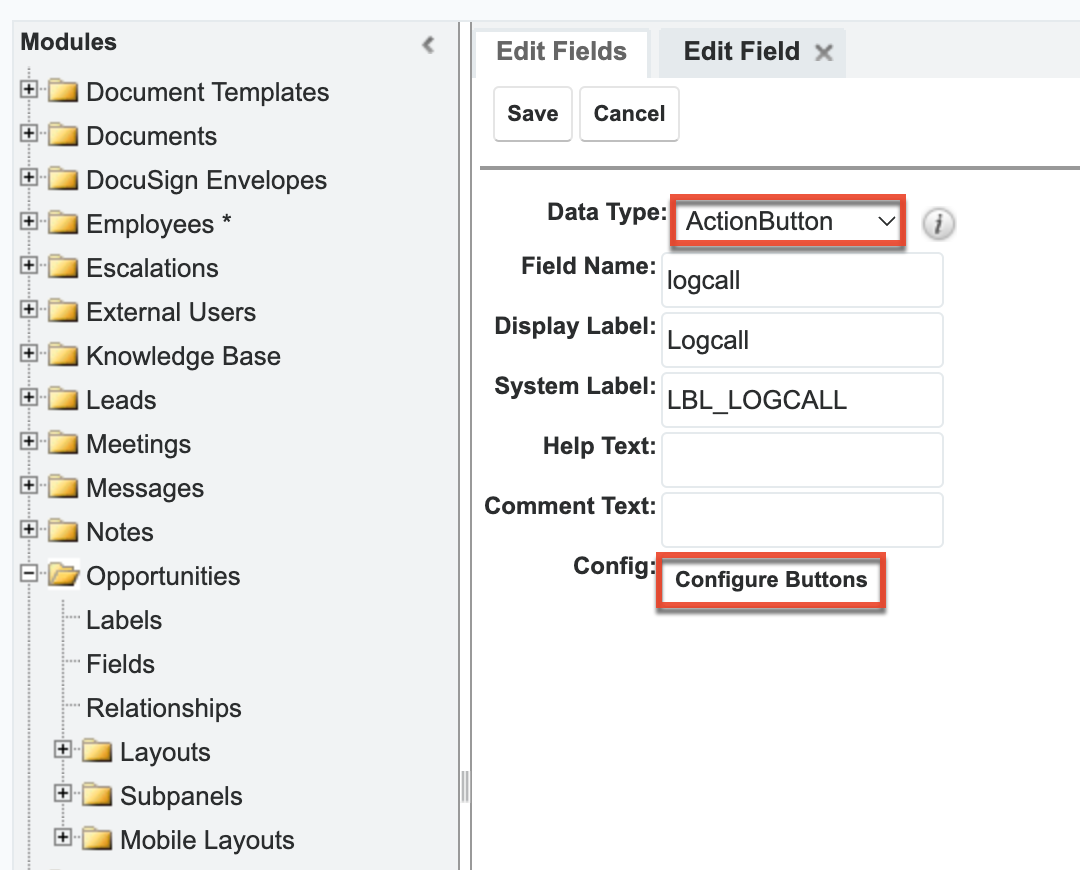Click the Cancel button
Image resolution: width=1080 pixels, height=870 pixels.
pos(629,113)
